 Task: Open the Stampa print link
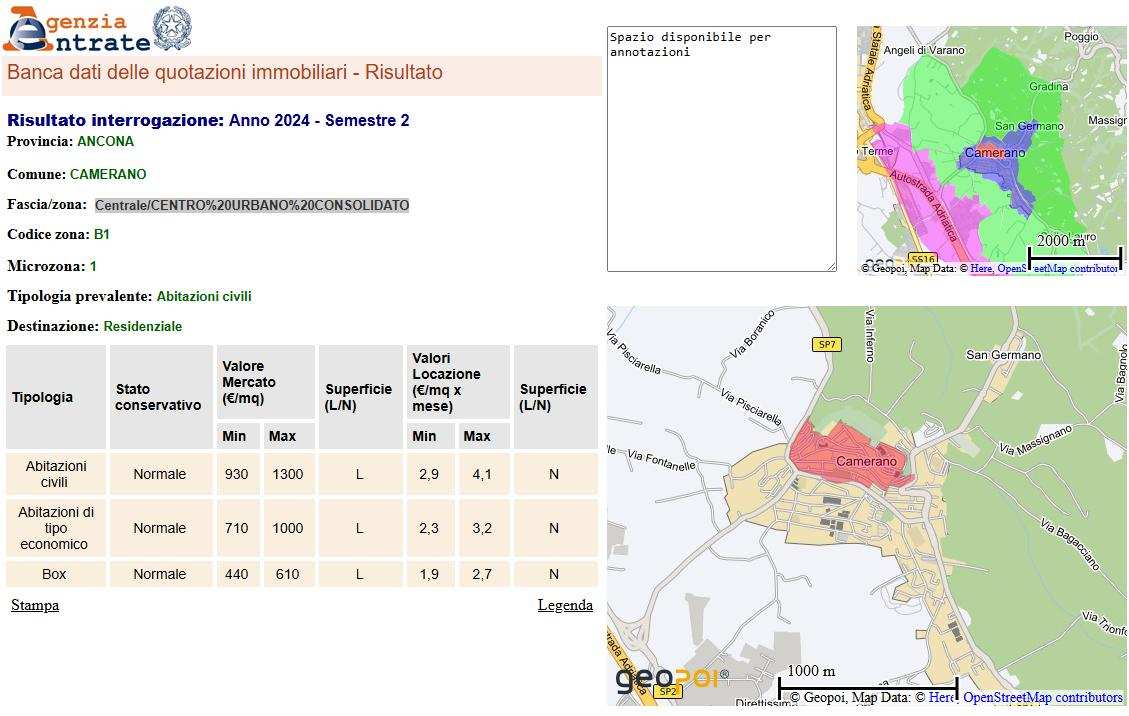[x=35, y=605]
